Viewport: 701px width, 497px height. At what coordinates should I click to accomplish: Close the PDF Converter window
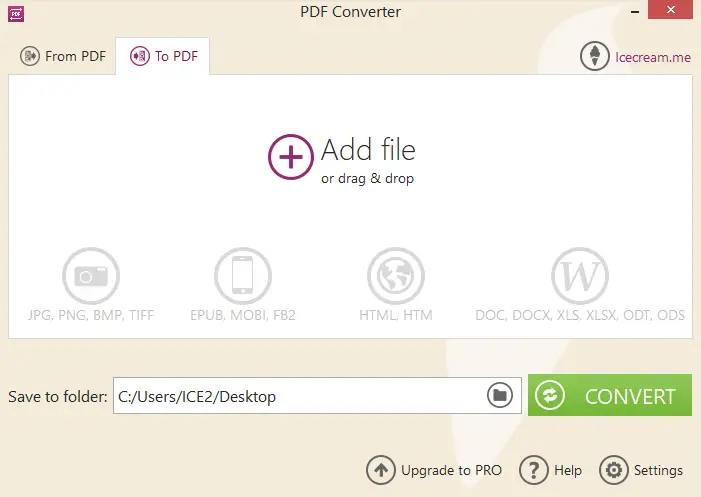point(670,9)
